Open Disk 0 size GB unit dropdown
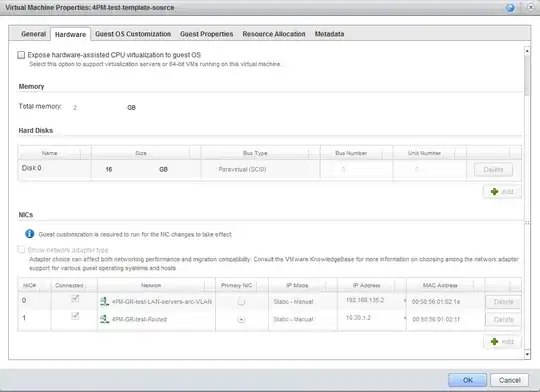 pyautogui.click(x=163, y=169)
